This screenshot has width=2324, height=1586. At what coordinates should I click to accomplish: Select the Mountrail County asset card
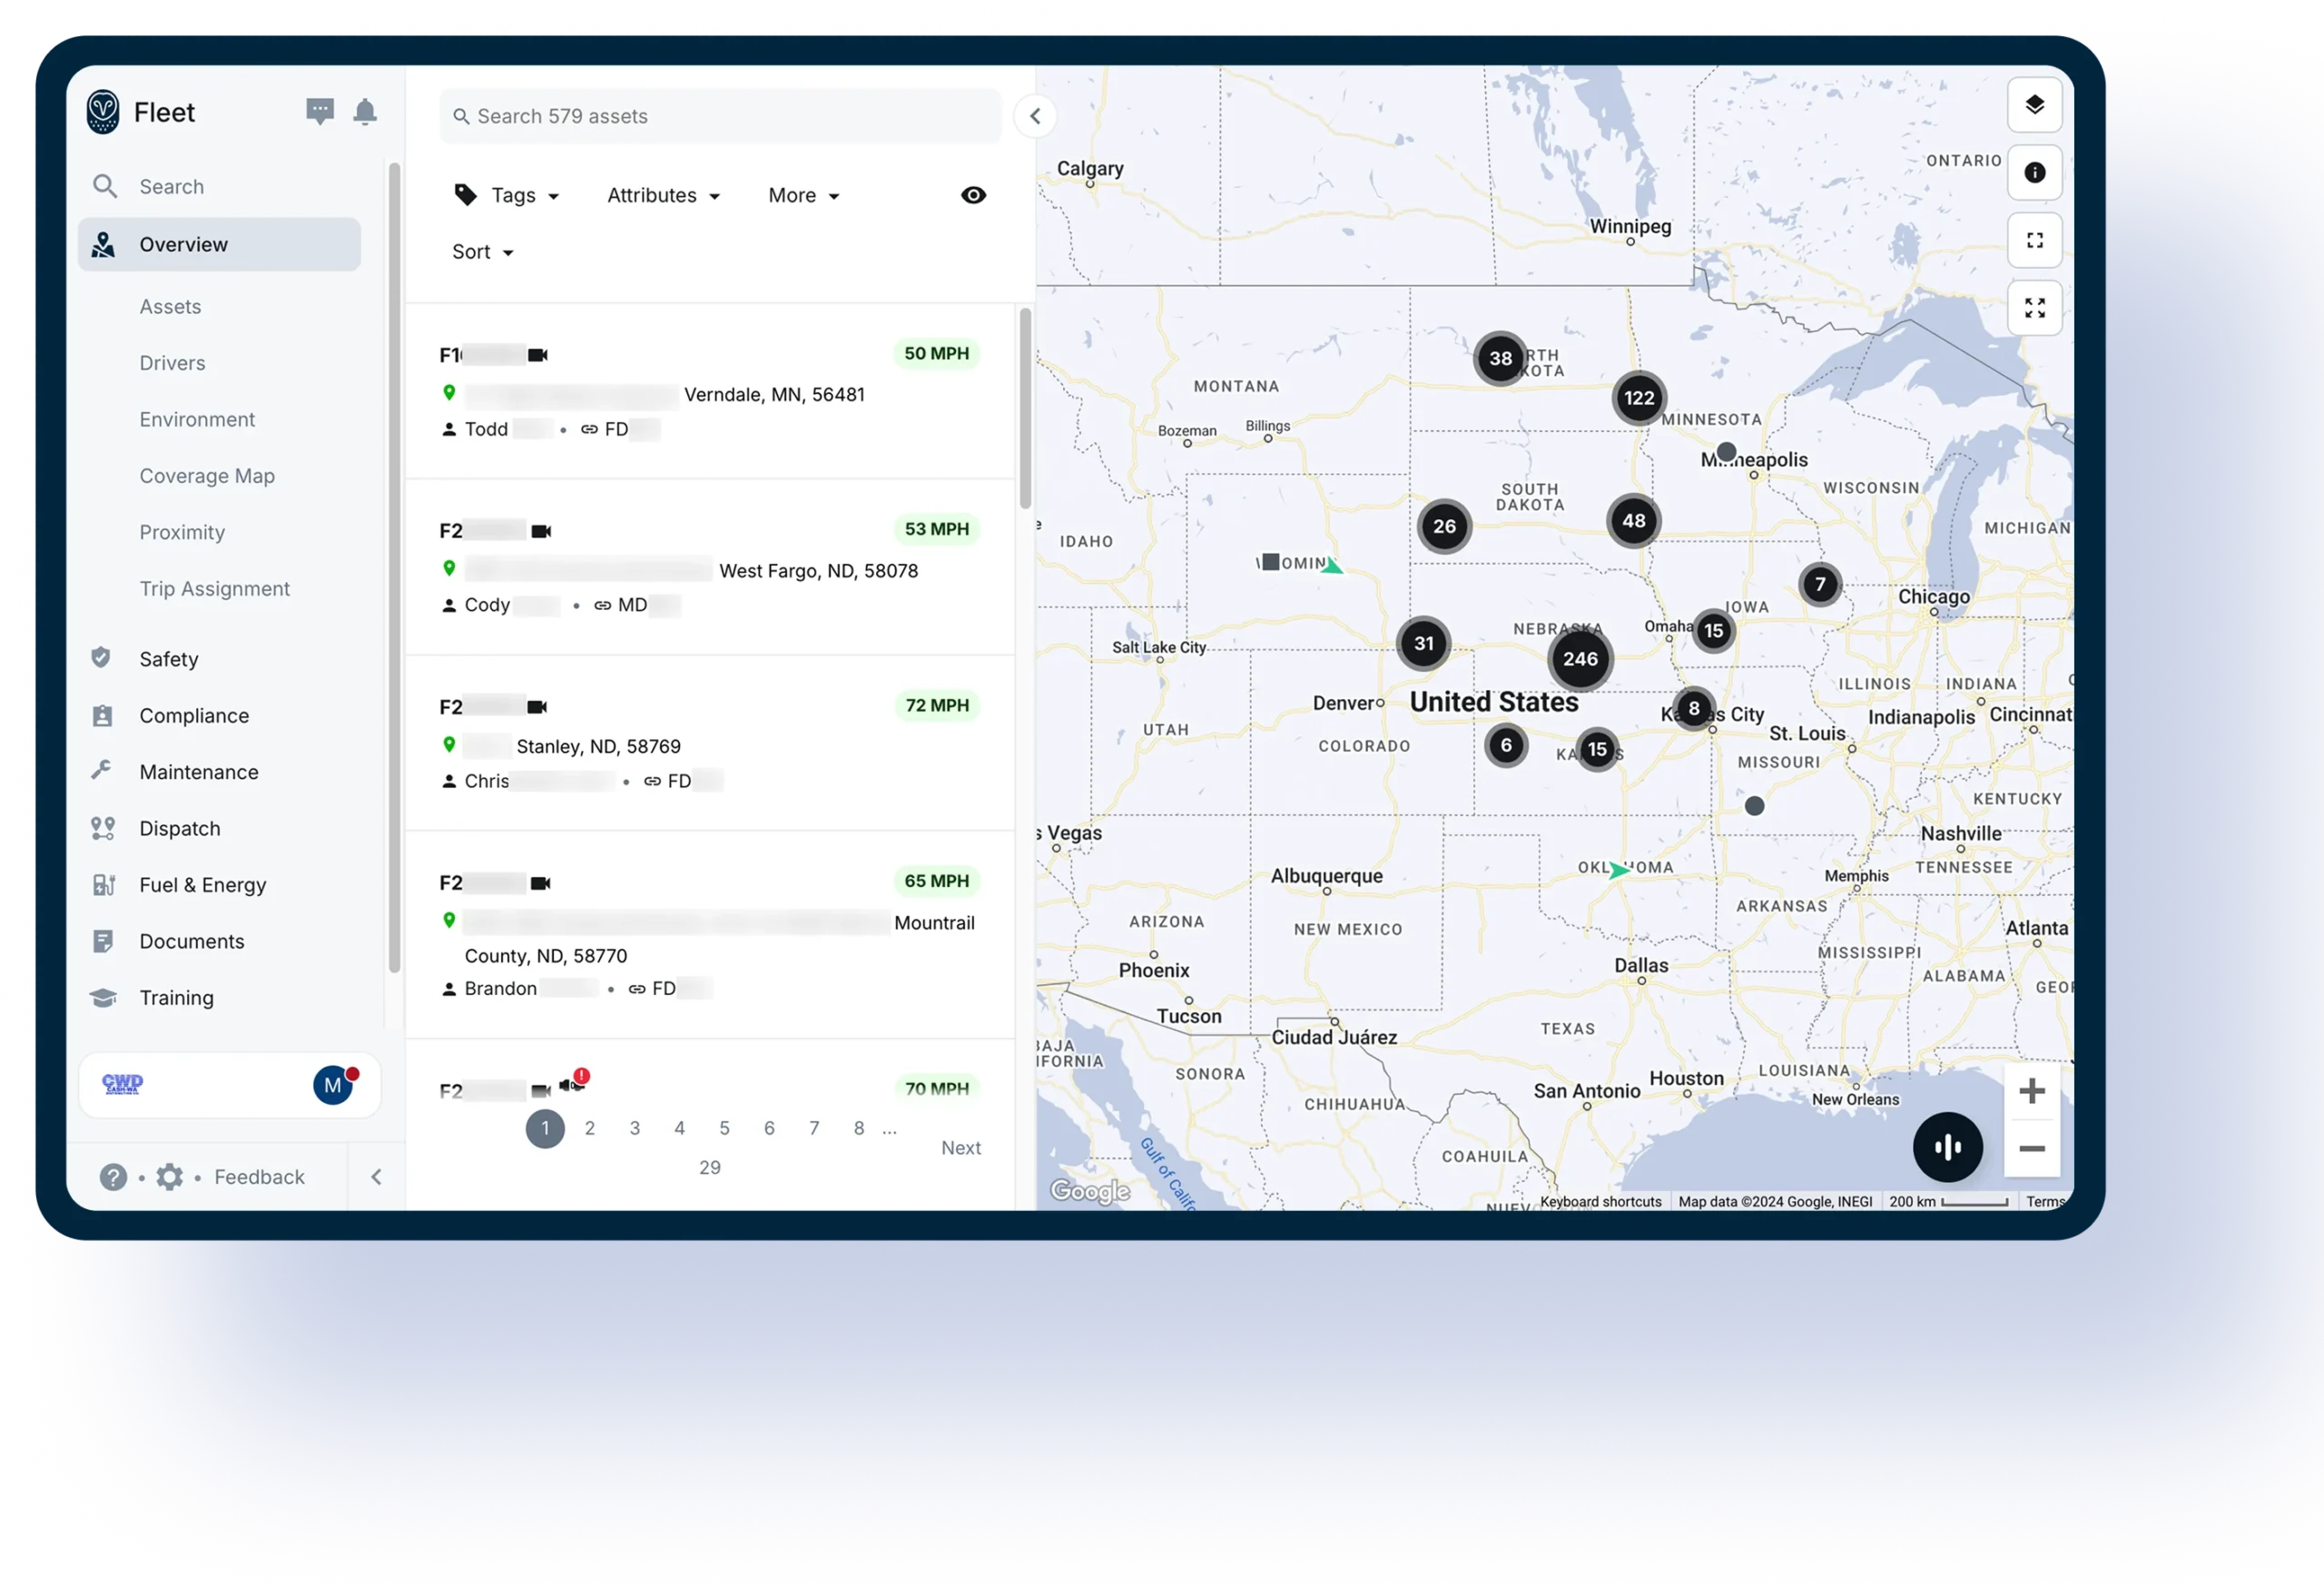[x=710, y=935]
